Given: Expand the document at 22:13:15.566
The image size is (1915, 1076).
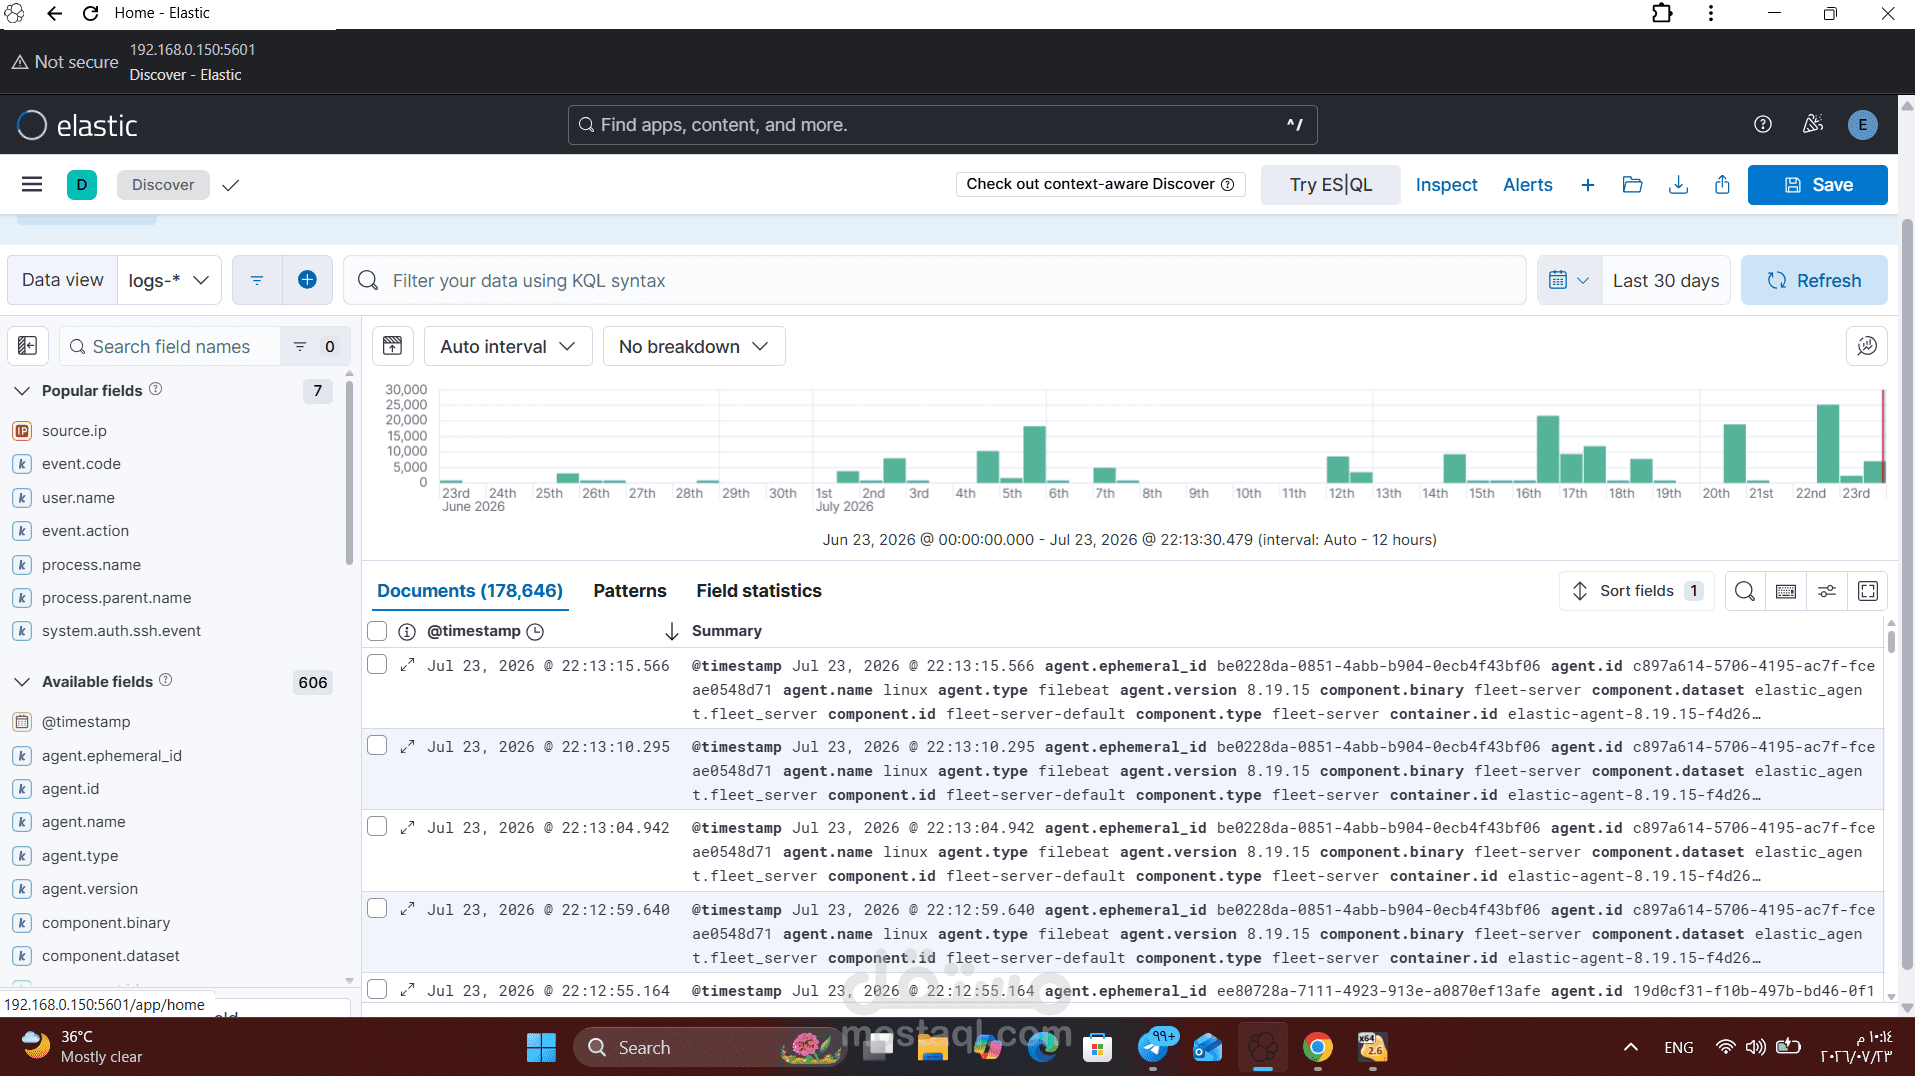Looking at the screenshot, I should pyautogui.click(x=407, y=665).
